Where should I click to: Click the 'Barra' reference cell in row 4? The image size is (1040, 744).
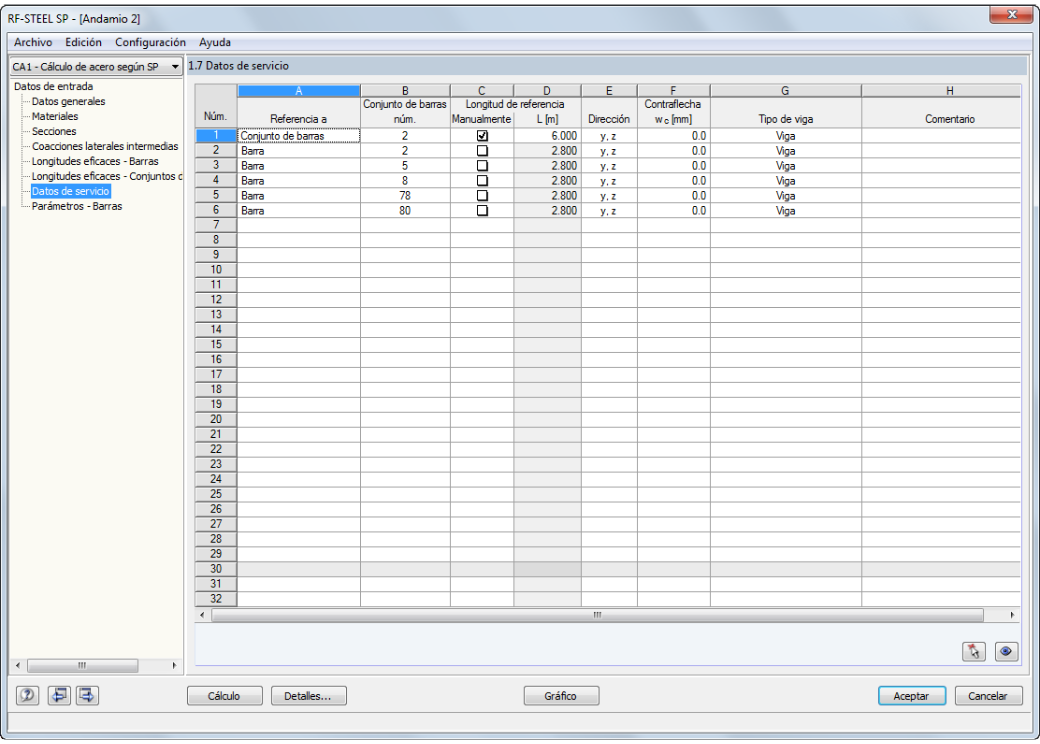tap(298, 181)
